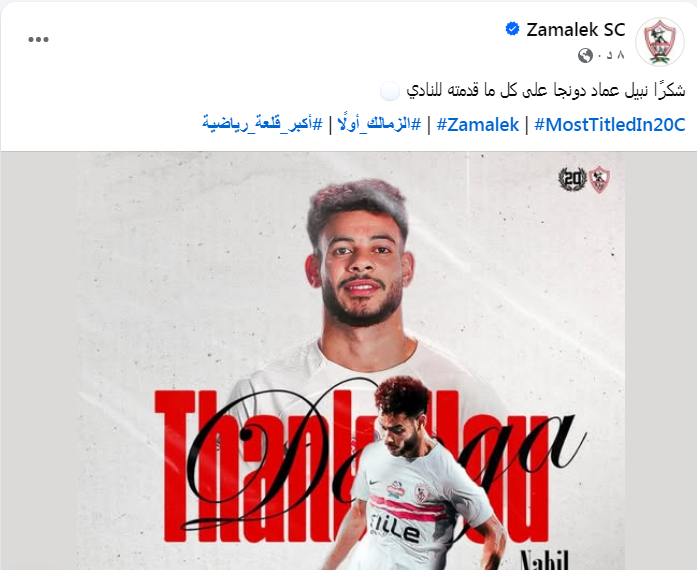The image size is (697, 570).
Task: Open the #Zamalek hashtag
Action: pos(478,124)
